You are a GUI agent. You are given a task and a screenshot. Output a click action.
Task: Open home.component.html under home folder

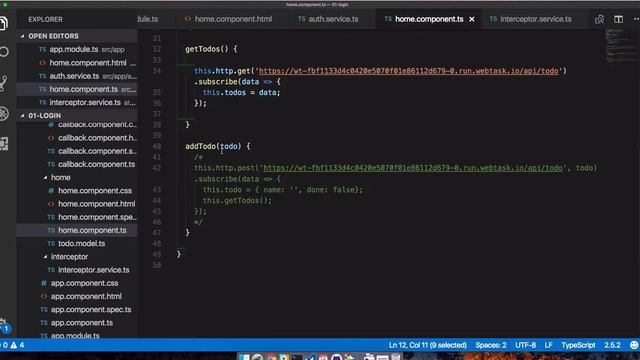click(77, 204)
